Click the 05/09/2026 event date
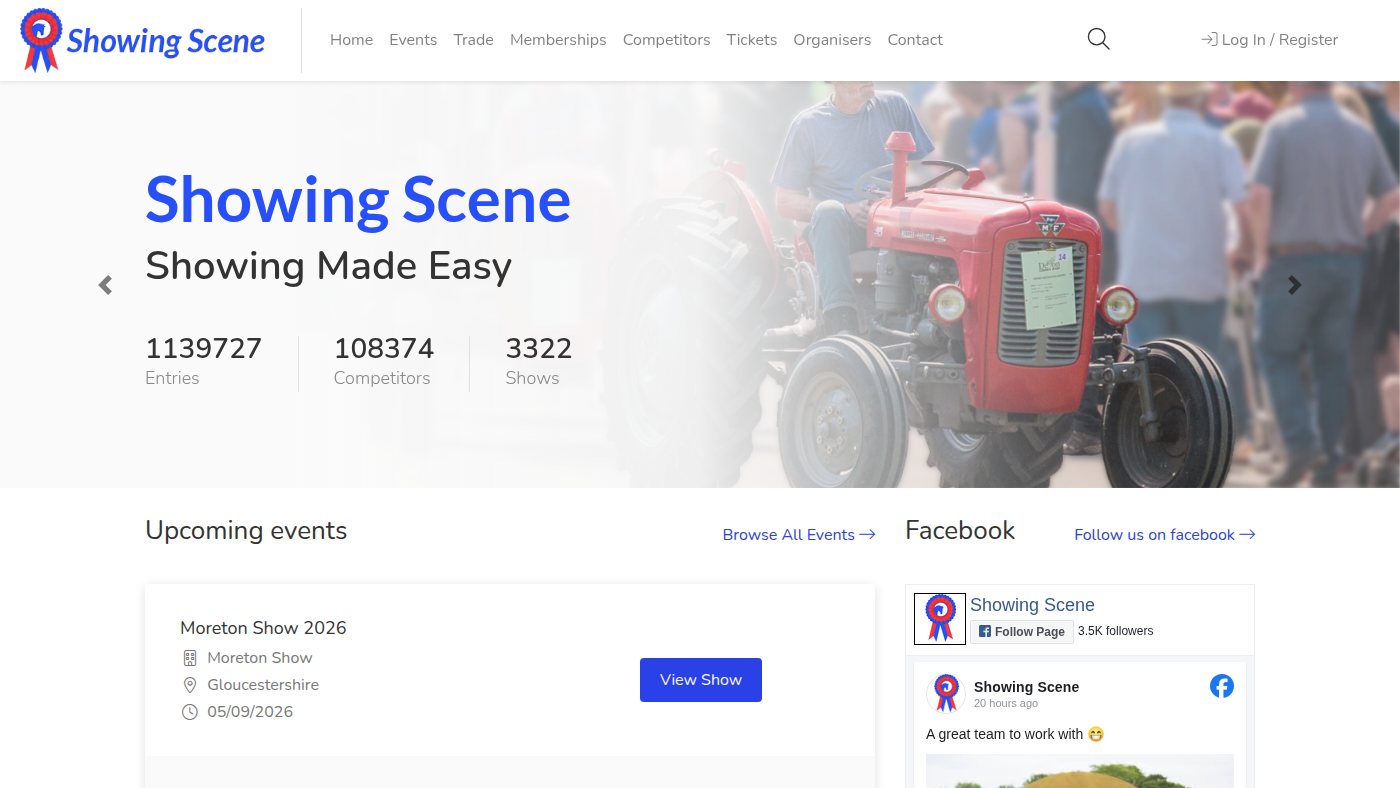This screenshot has width=1400, height=788. pos(250,712)
